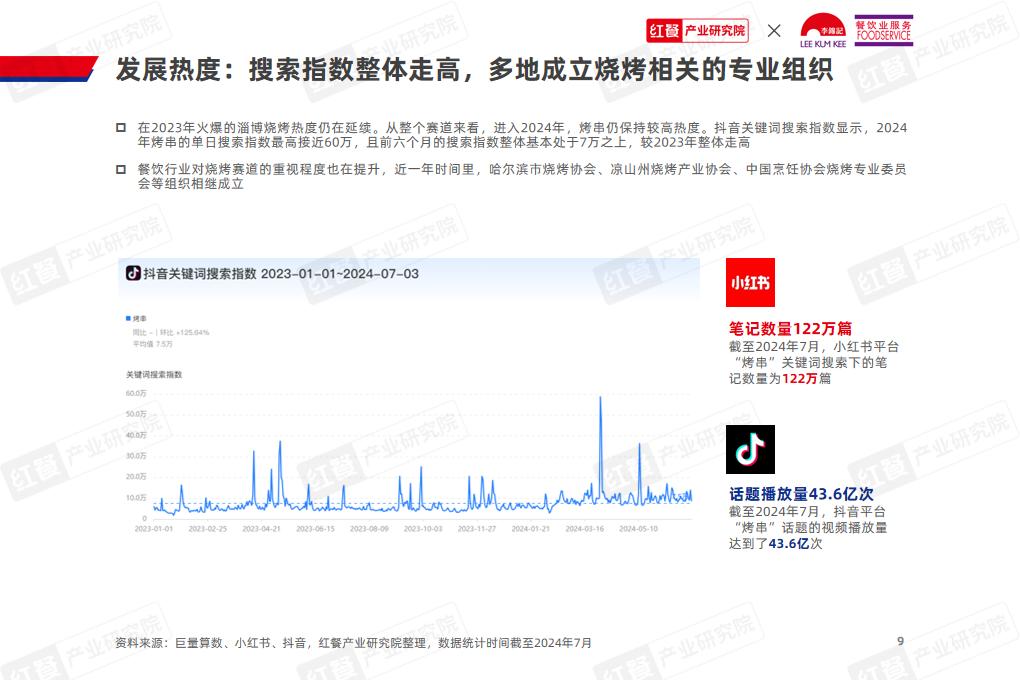Click the 红餐产业研究院 logo at top

point(697,31)
